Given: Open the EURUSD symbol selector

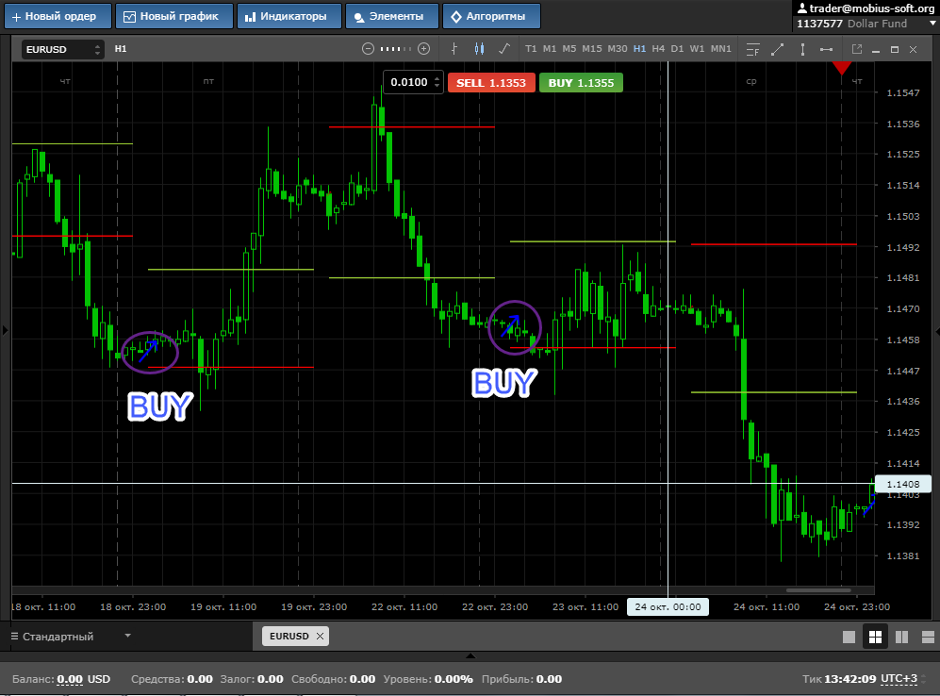Looking at the screenshot, I should [x=63, y=49].
